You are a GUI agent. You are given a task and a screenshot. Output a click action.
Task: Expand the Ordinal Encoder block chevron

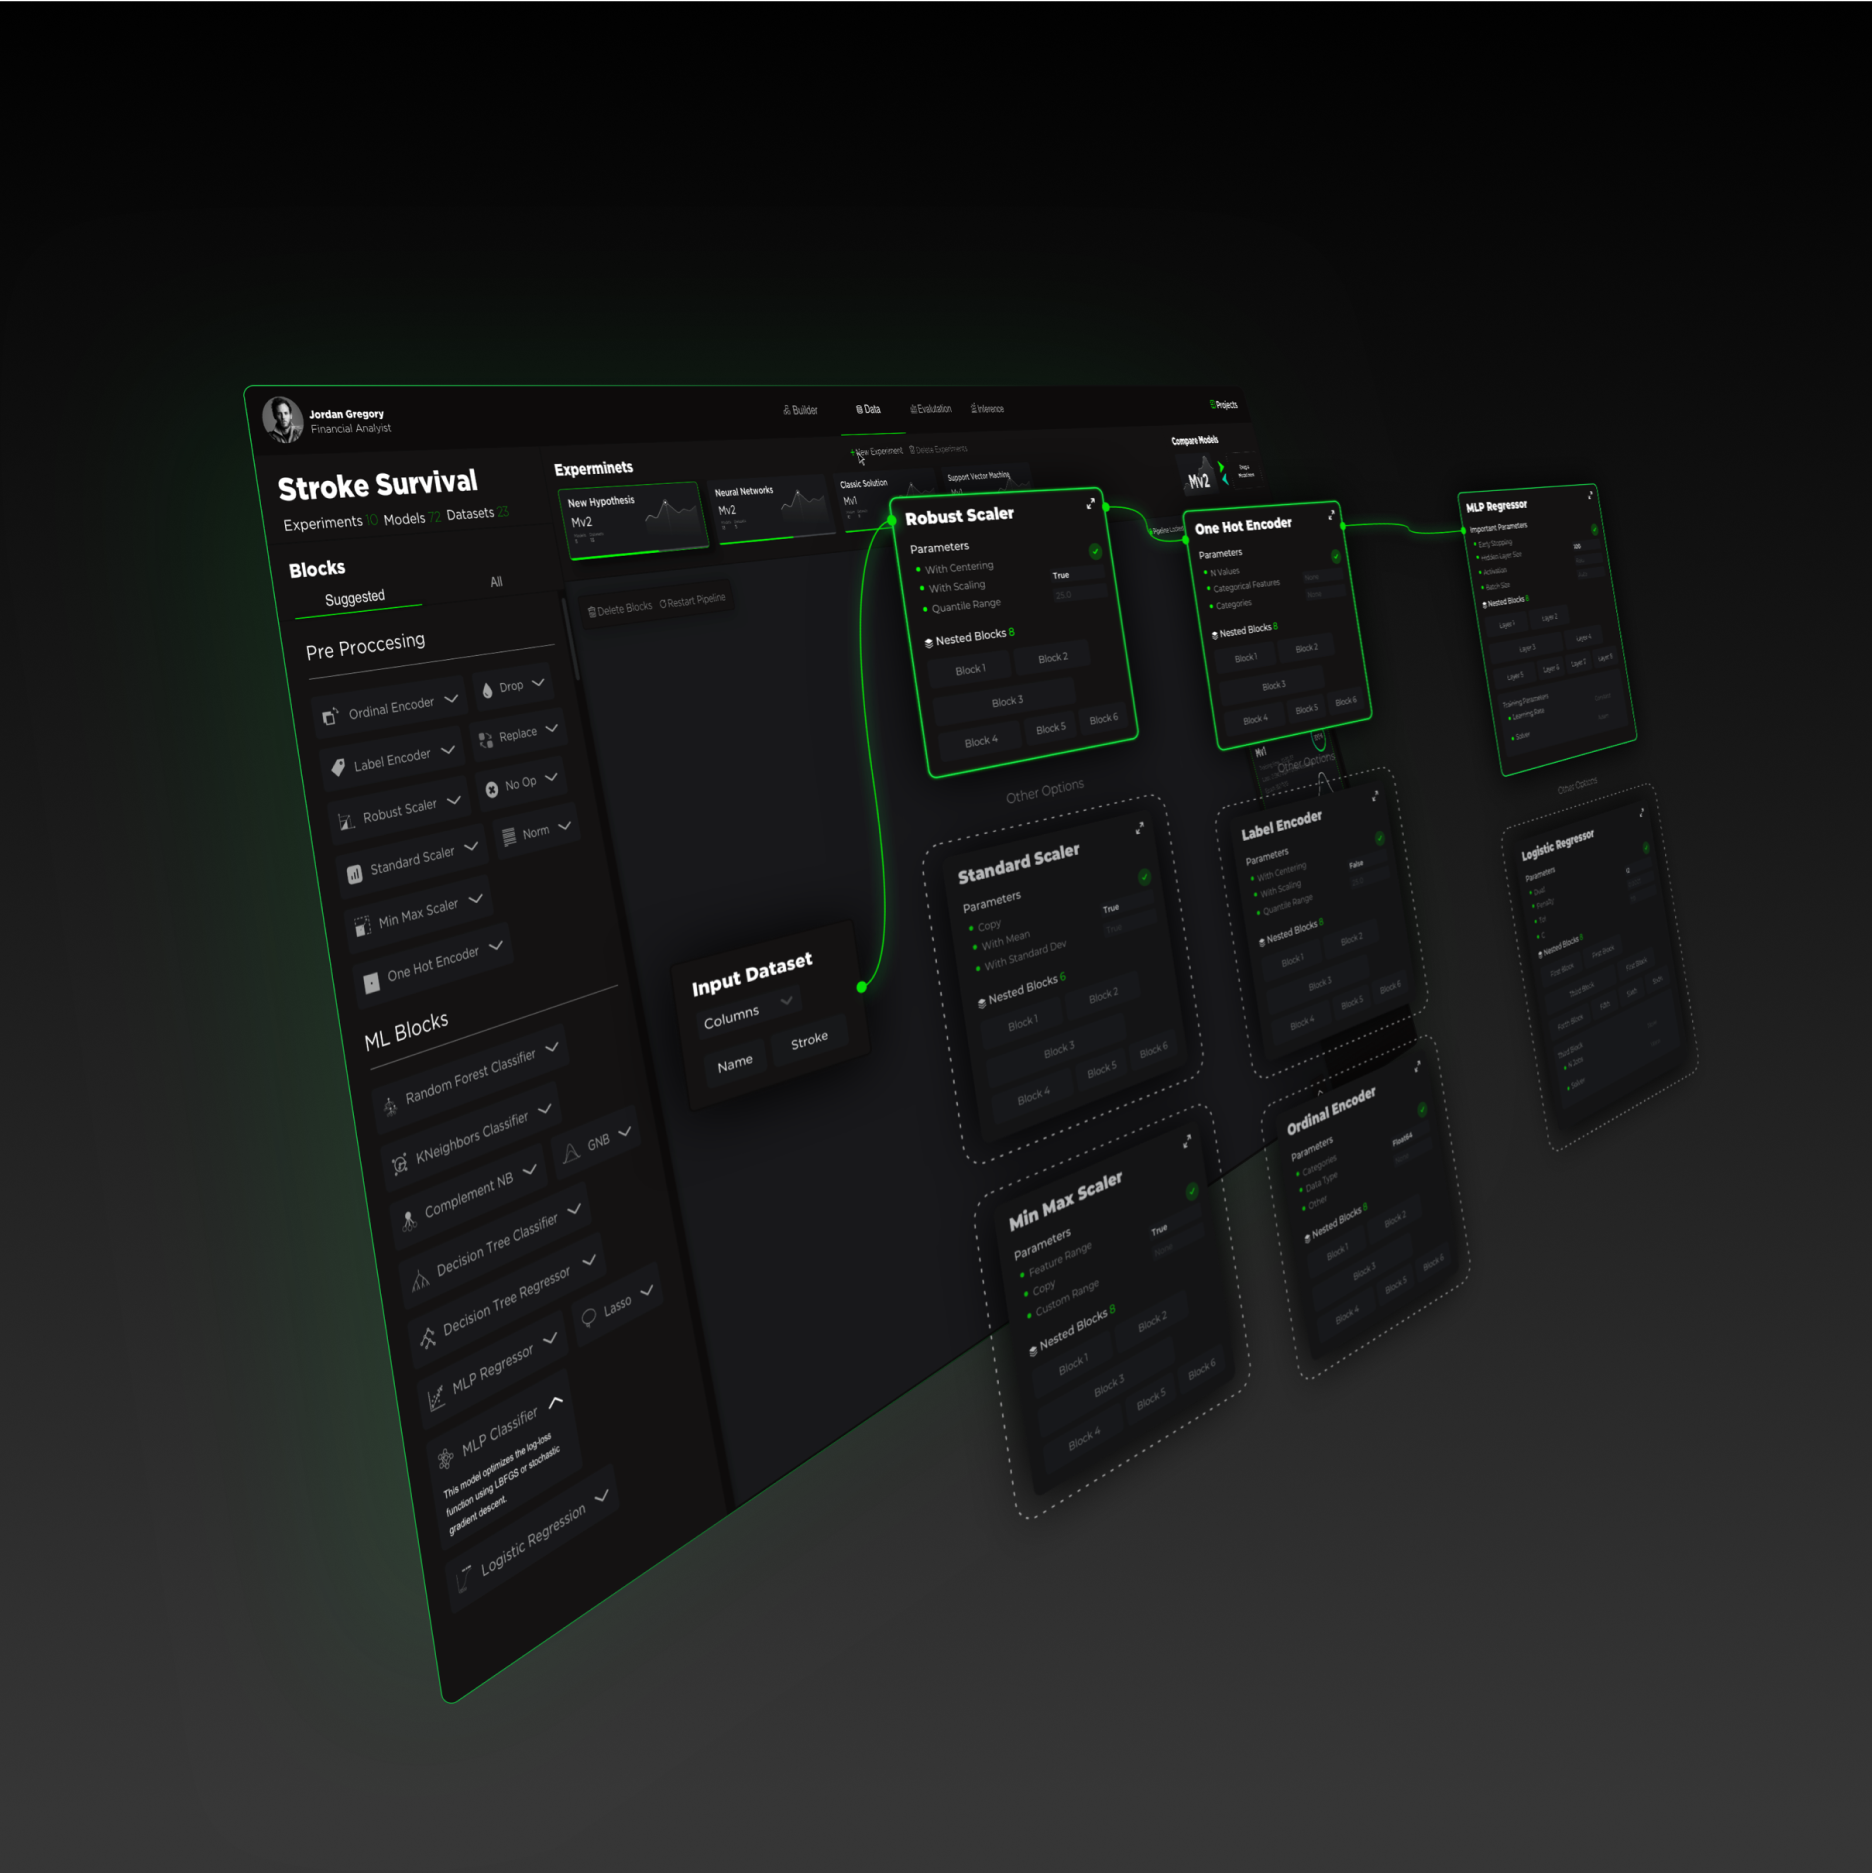click(x=451, y=699)
